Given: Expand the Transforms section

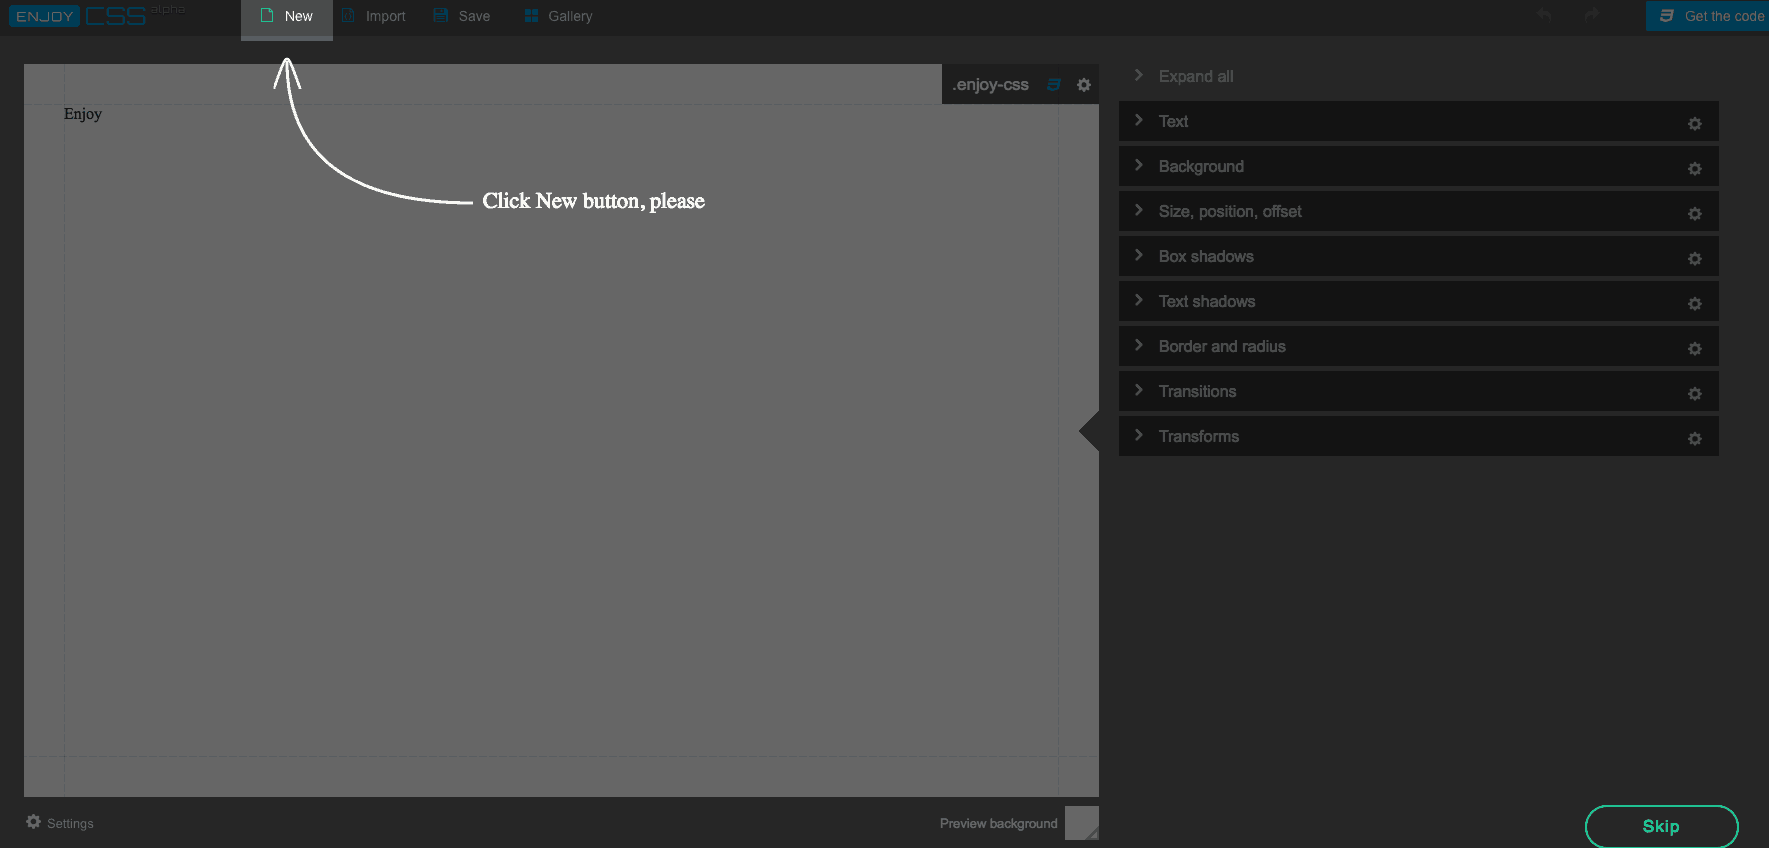Looking at the screenshot, I should (1418, 436).
